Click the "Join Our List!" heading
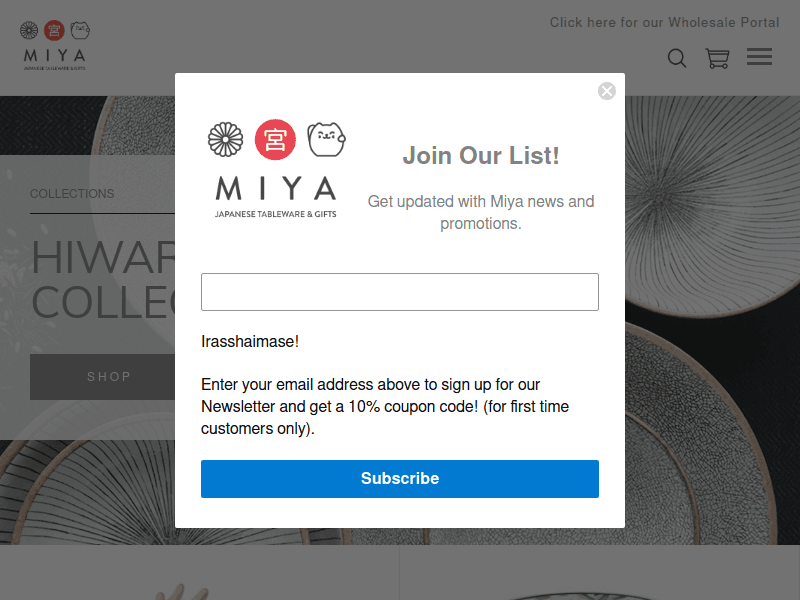 coord(481,156)
